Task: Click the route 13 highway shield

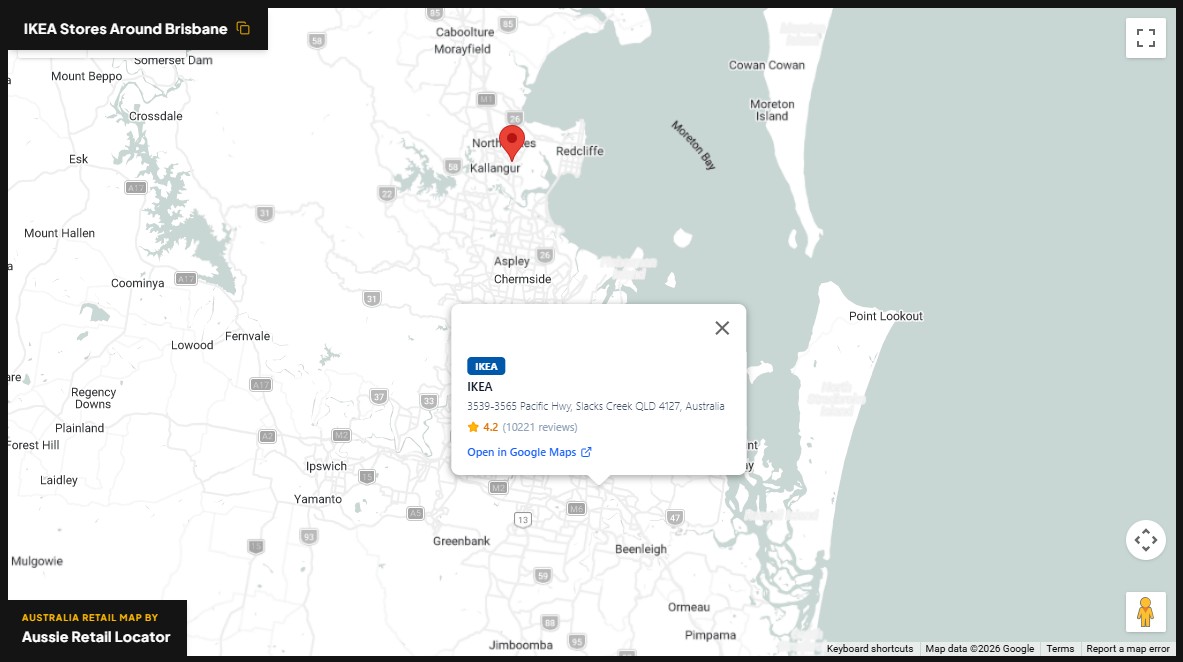Action: [x=523, y=519]
